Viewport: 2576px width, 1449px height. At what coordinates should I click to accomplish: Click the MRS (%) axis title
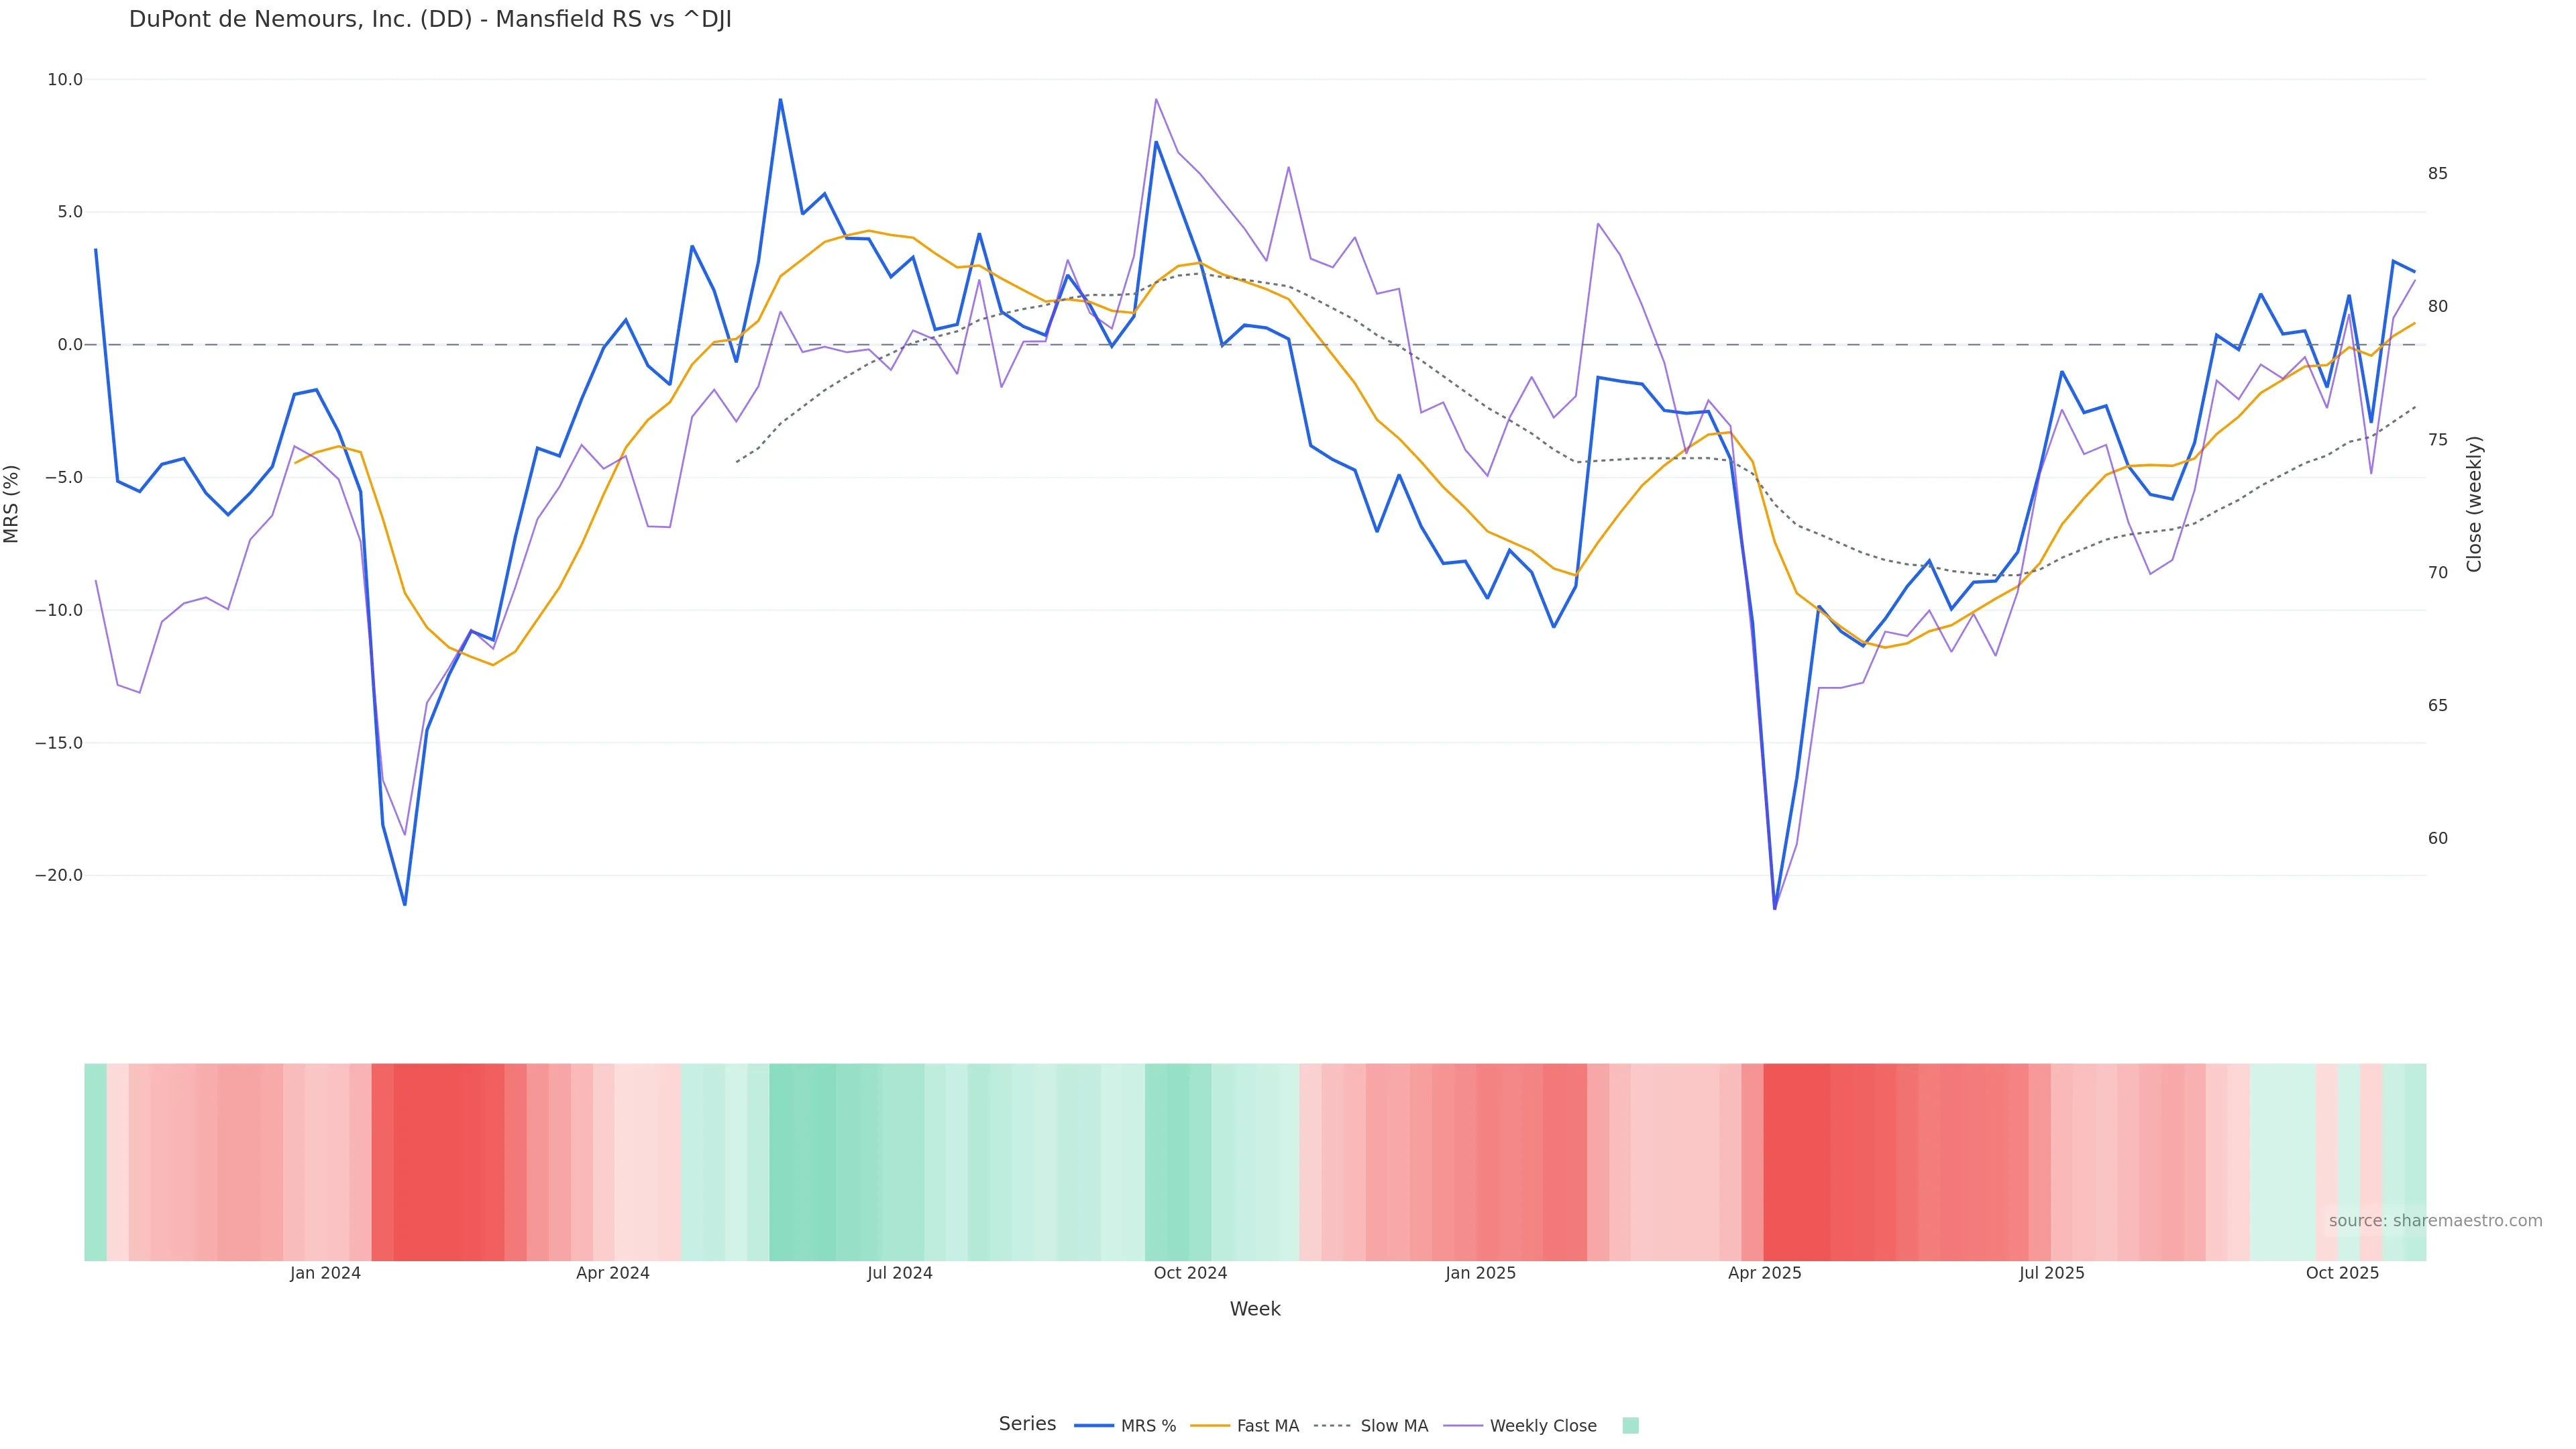coord(12,504)
